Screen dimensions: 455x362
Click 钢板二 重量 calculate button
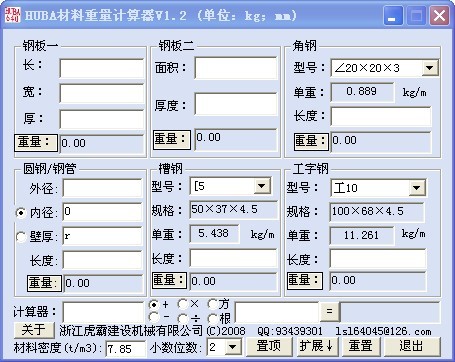click(172, 139)
